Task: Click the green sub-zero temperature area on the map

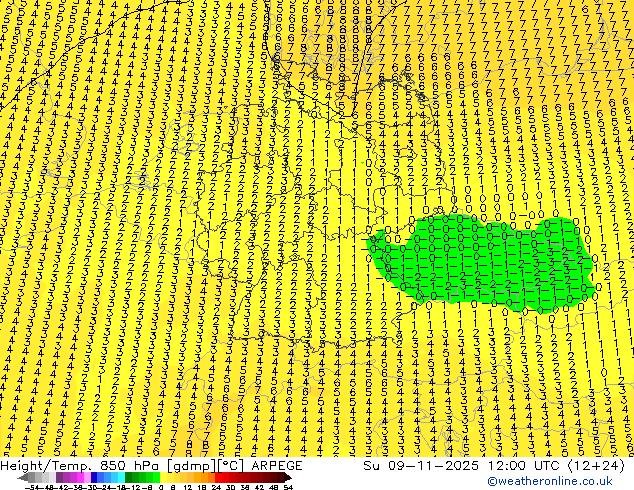Action: pyautogui.click(x=481, y=265)
